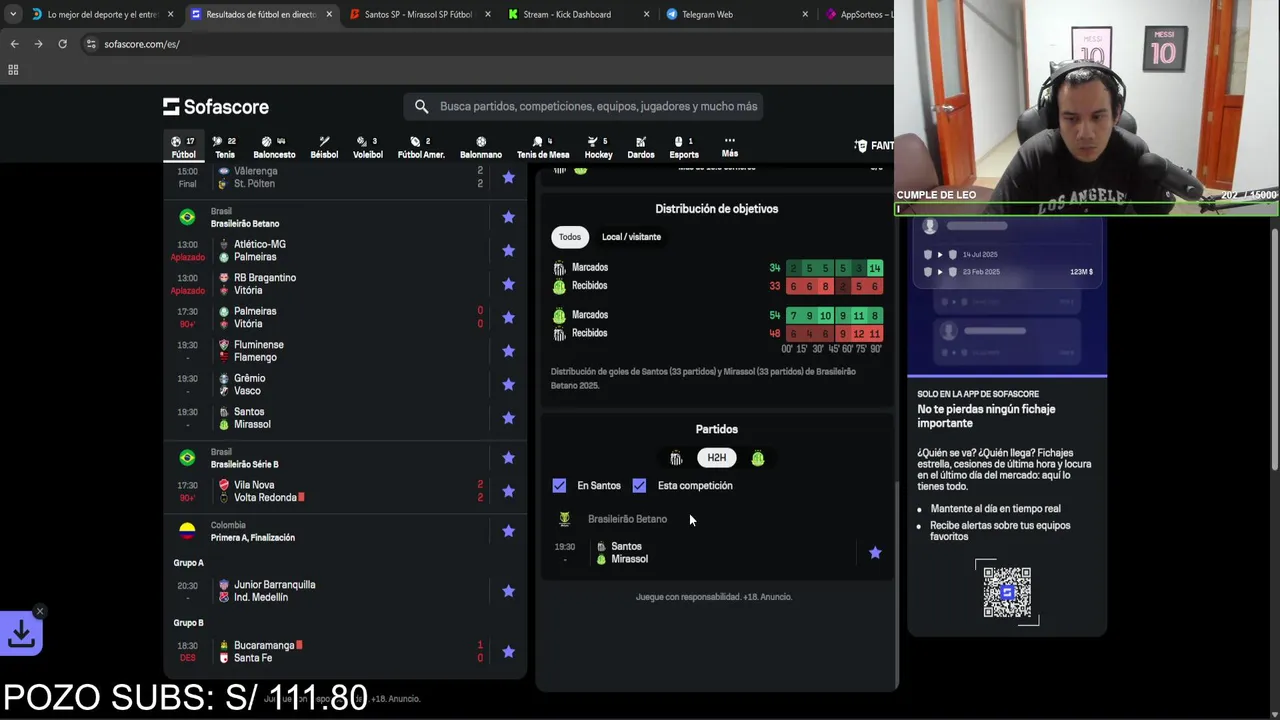This screenshot has width=1280, height=720.
Task: Select Mirassol crest tab in Partidos
Action: point(757,458)
